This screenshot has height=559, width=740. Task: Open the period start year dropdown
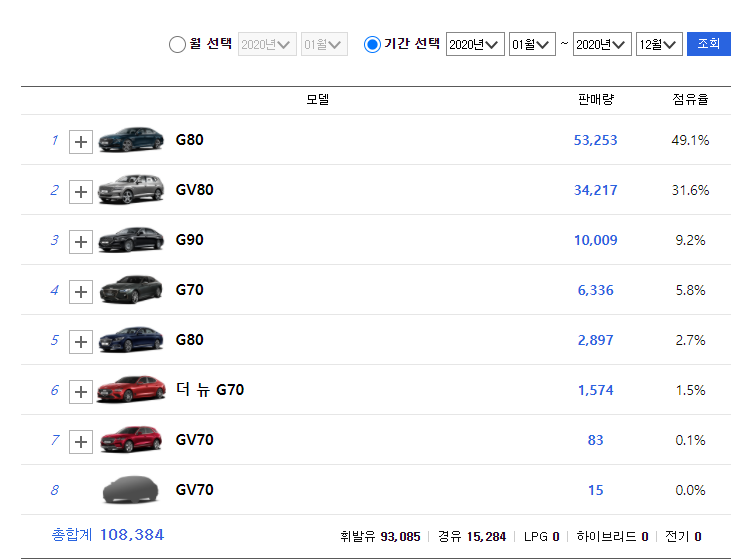475,44
